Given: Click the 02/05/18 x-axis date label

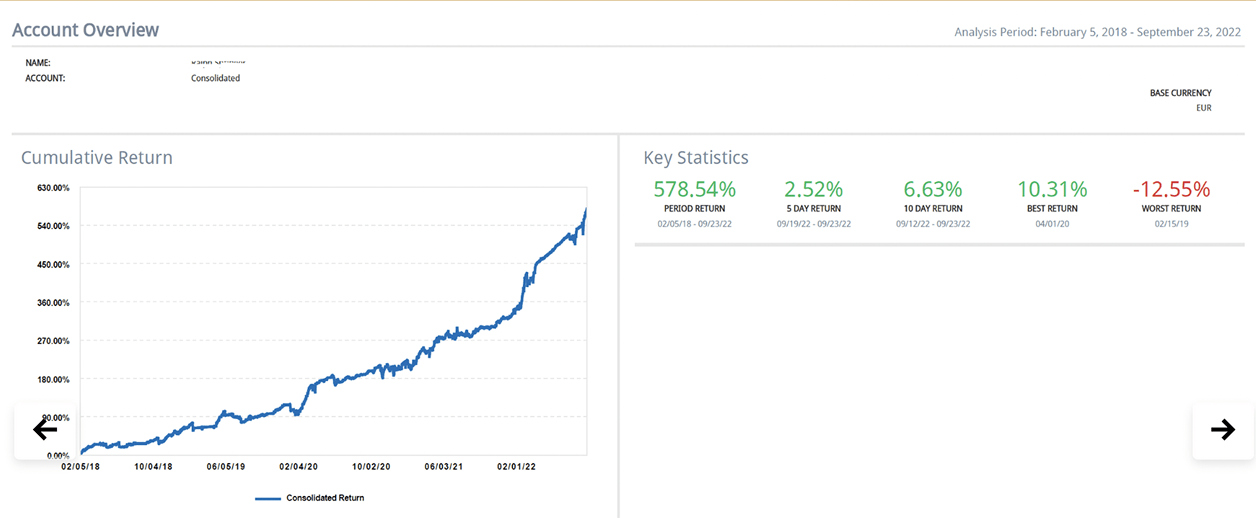Looking at the screenshot, I should 80,466.
